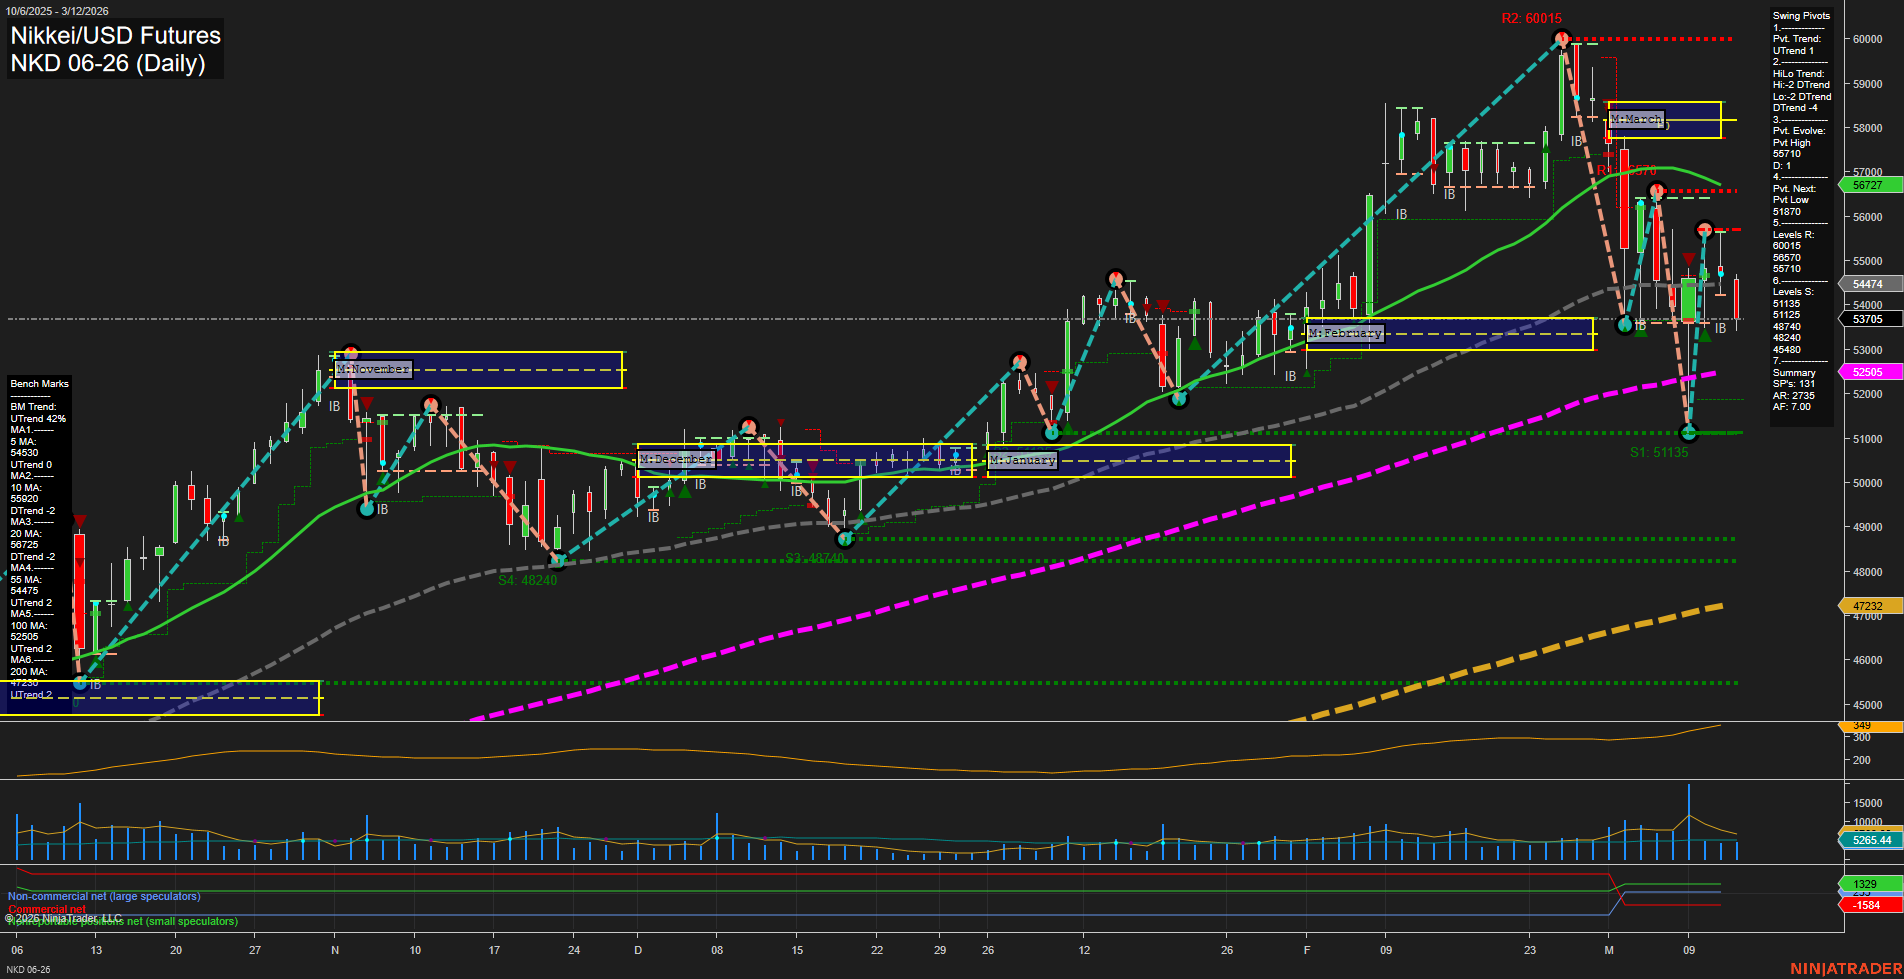Select the swing-low dot marker near S1: 51135
This screenshot has width=1904, height=979.
point(1688,433)
